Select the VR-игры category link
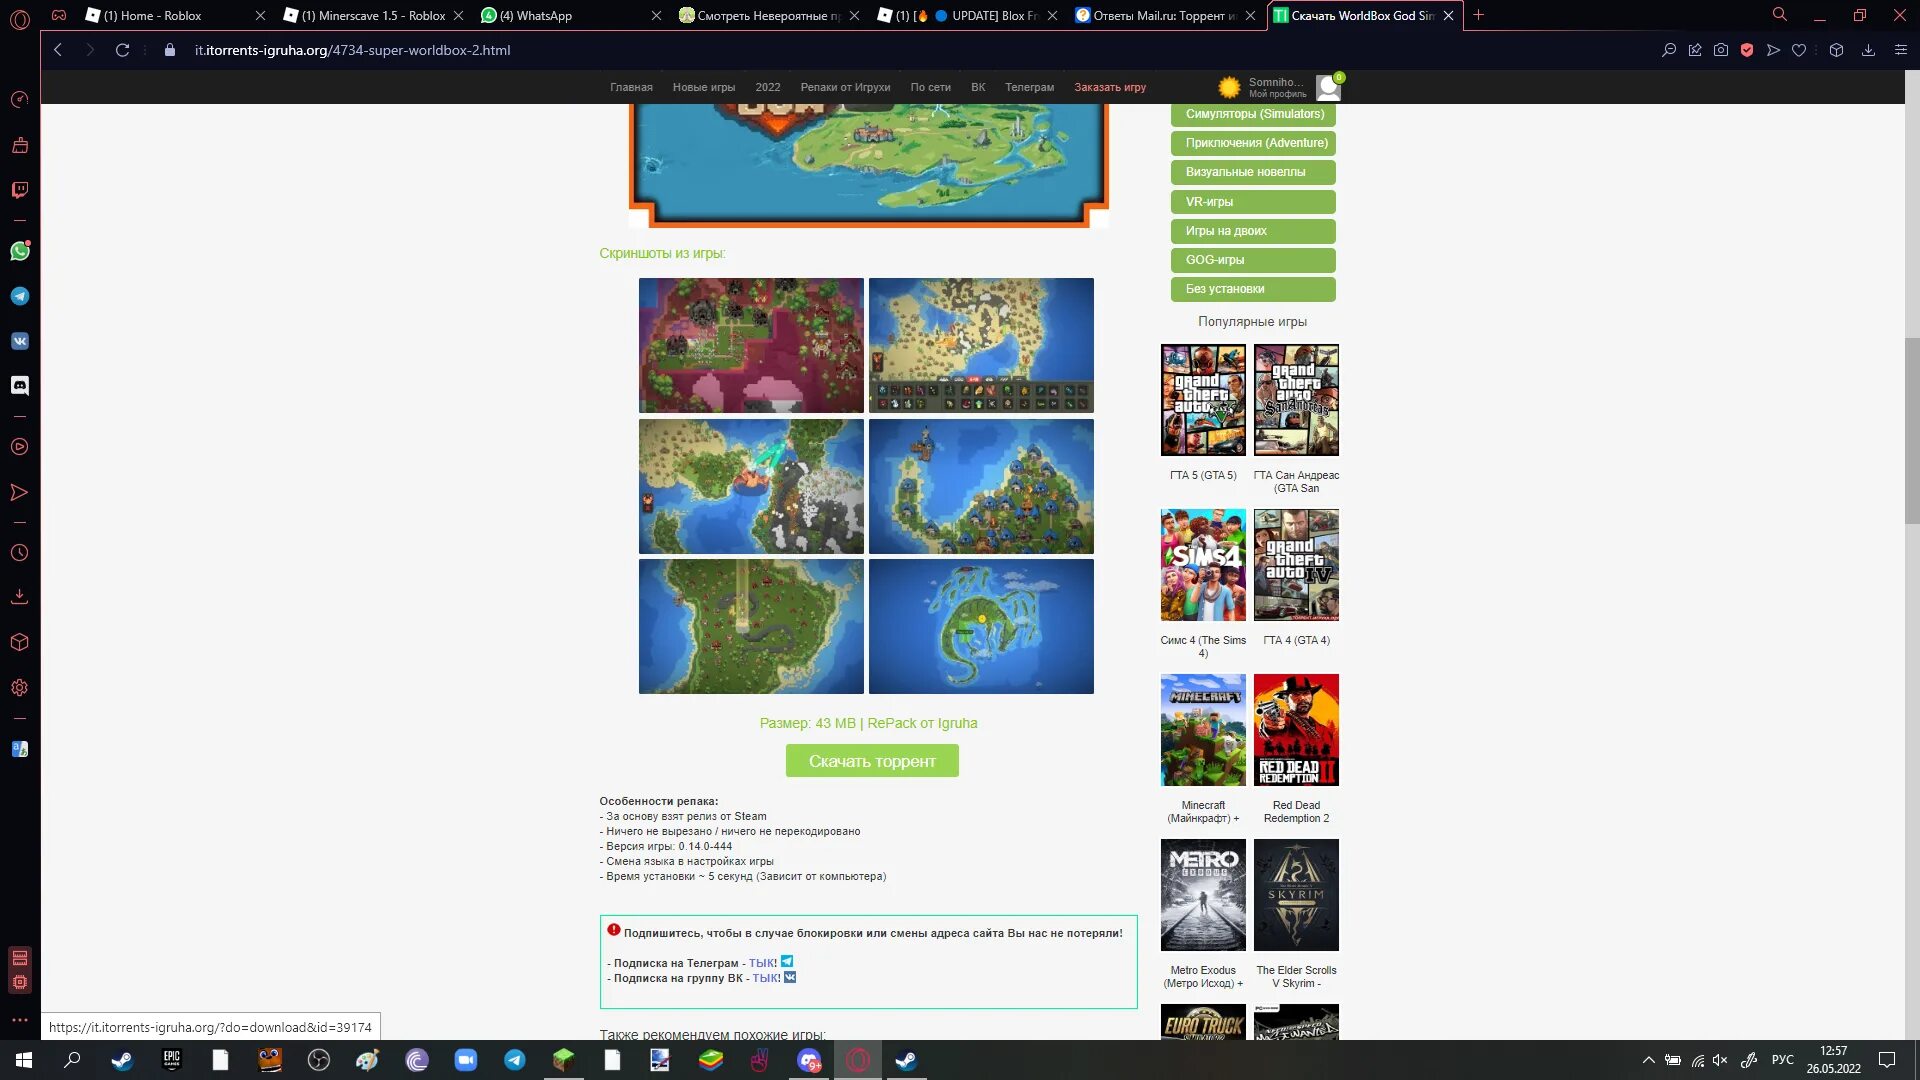The height and width of the screenshot is (1080, 1920). [1253, 202]
